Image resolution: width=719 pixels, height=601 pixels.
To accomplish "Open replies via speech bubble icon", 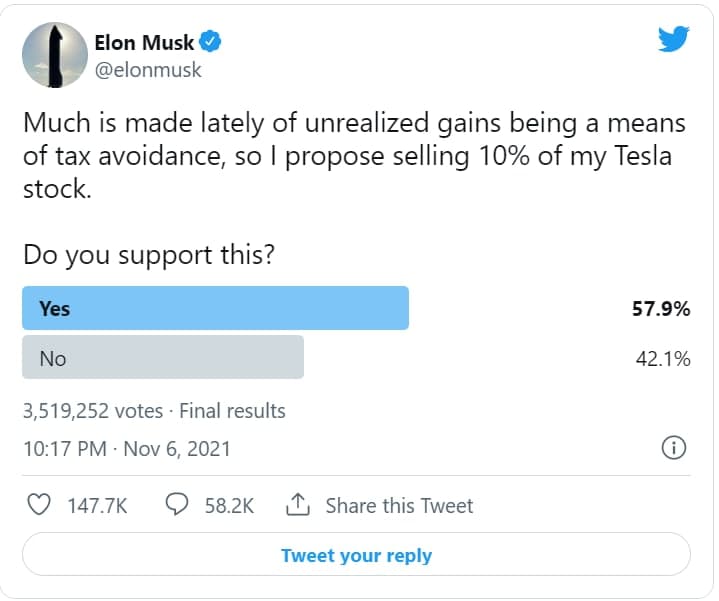I will click(x=177, y=505).
